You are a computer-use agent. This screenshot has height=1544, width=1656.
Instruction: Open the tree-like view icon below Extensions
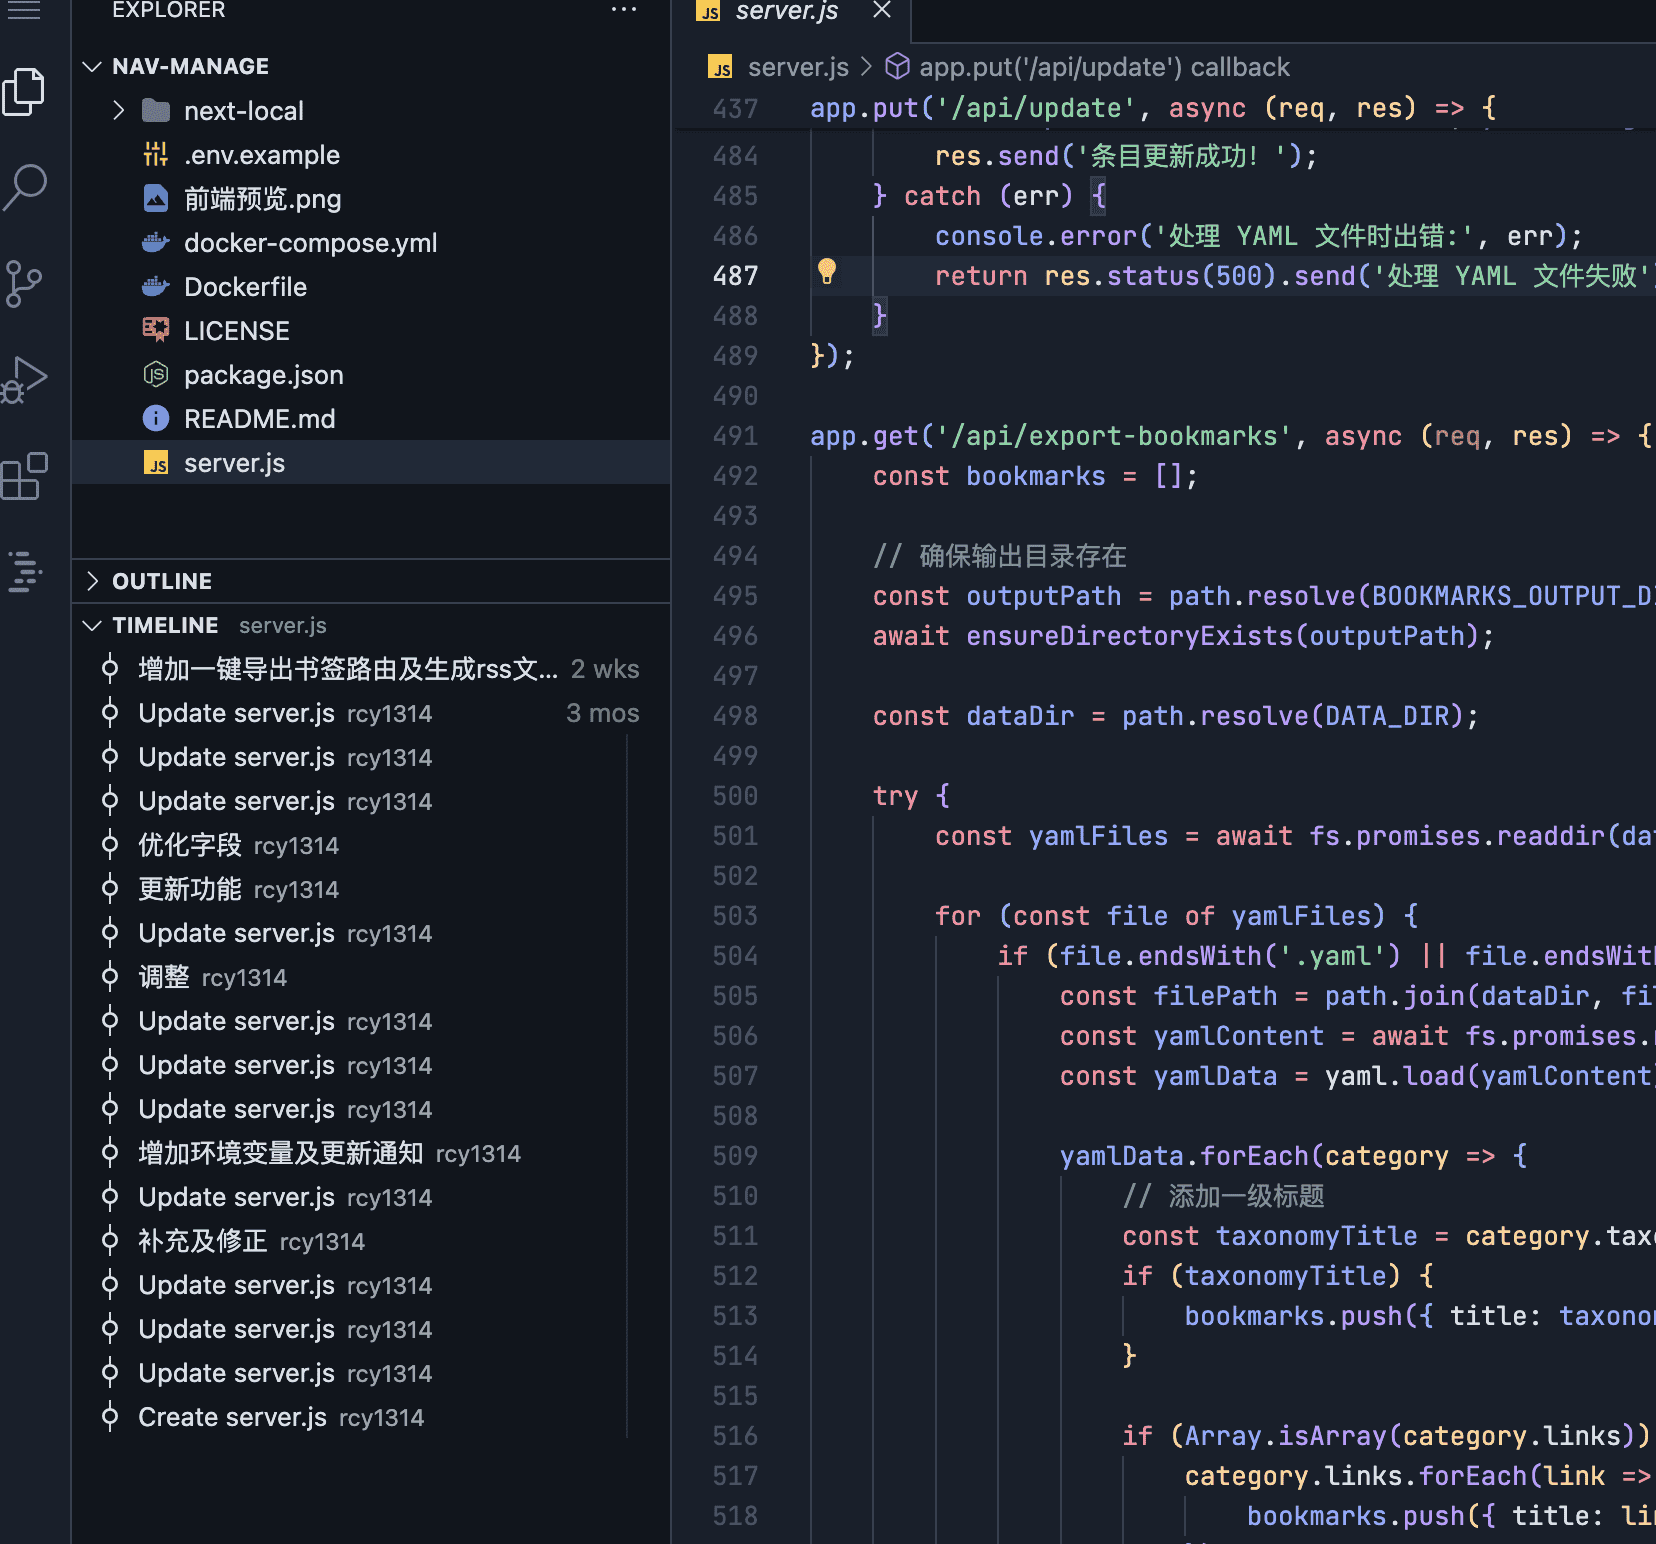click(x=24, y=572)
